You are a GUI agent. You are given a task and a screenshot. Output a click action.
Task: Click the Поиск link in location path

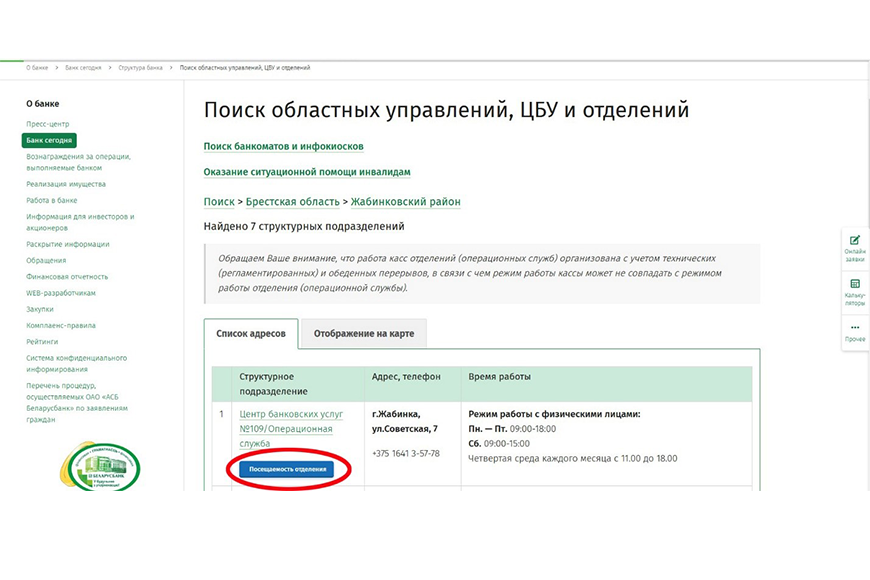click(219, 202)
